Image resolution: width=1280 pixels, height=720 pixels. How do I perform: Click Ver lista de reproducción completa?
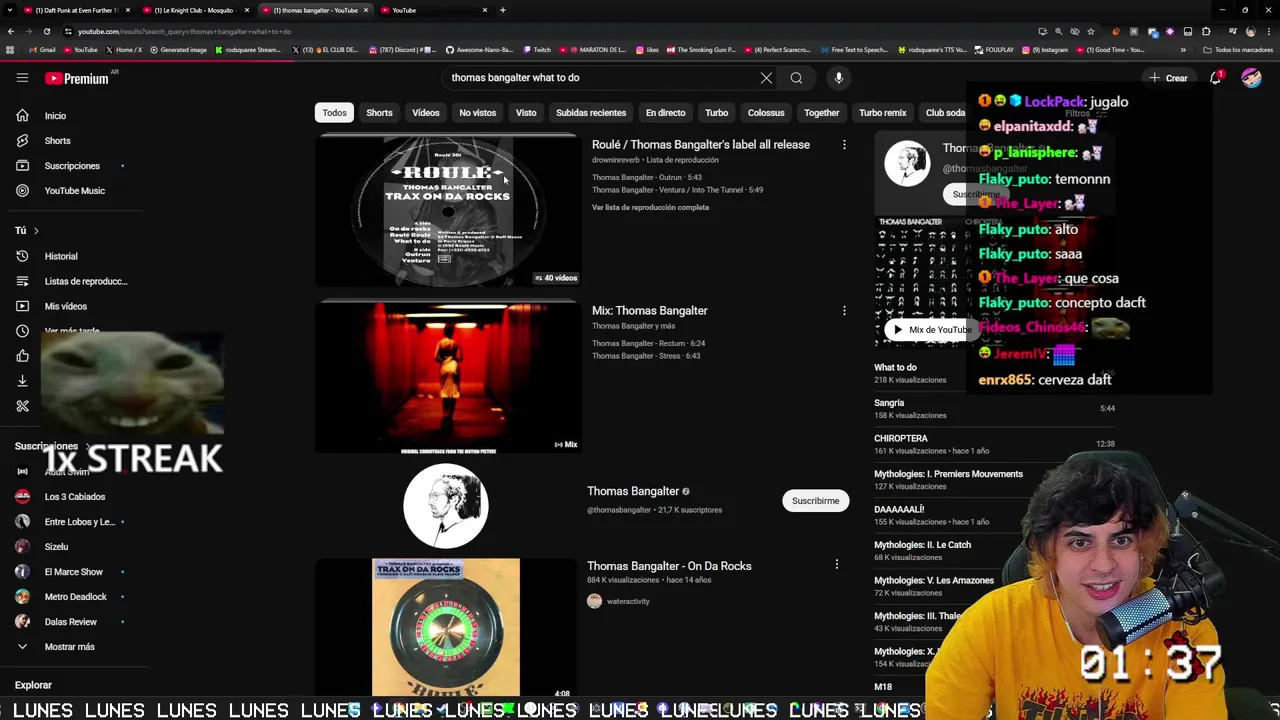click(x=650, y=208)
